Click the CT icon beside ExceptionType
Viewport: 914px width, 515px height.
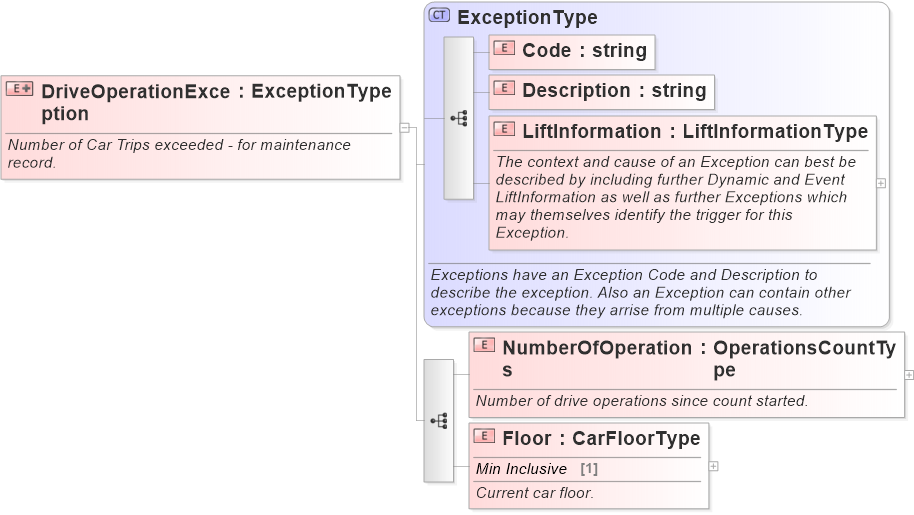(x=439, y=15)
